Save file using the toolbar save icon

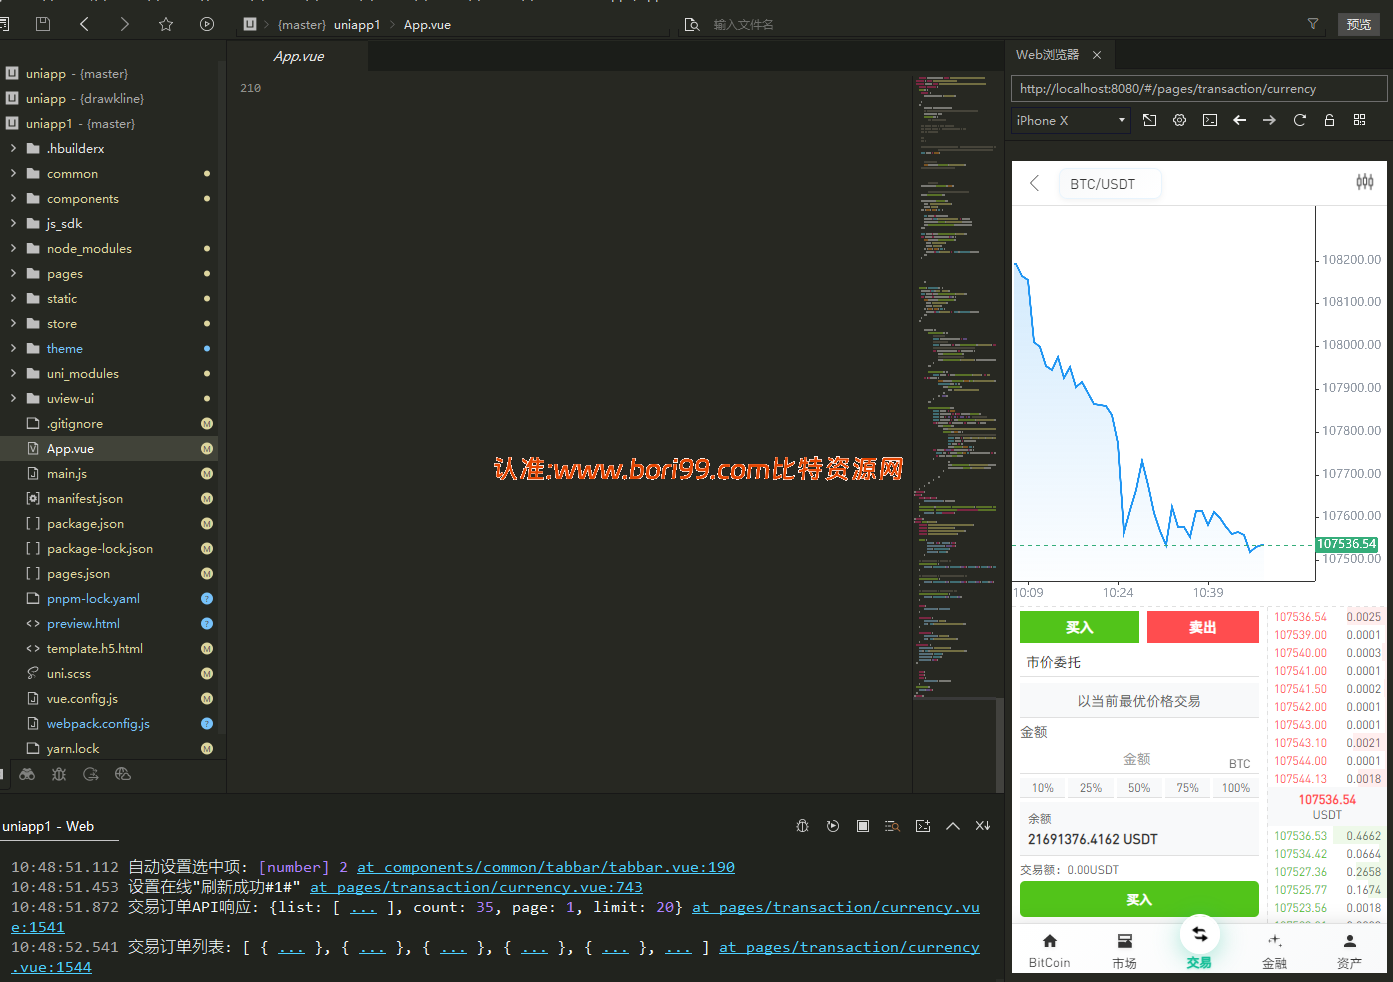click(x=42, y=24)
